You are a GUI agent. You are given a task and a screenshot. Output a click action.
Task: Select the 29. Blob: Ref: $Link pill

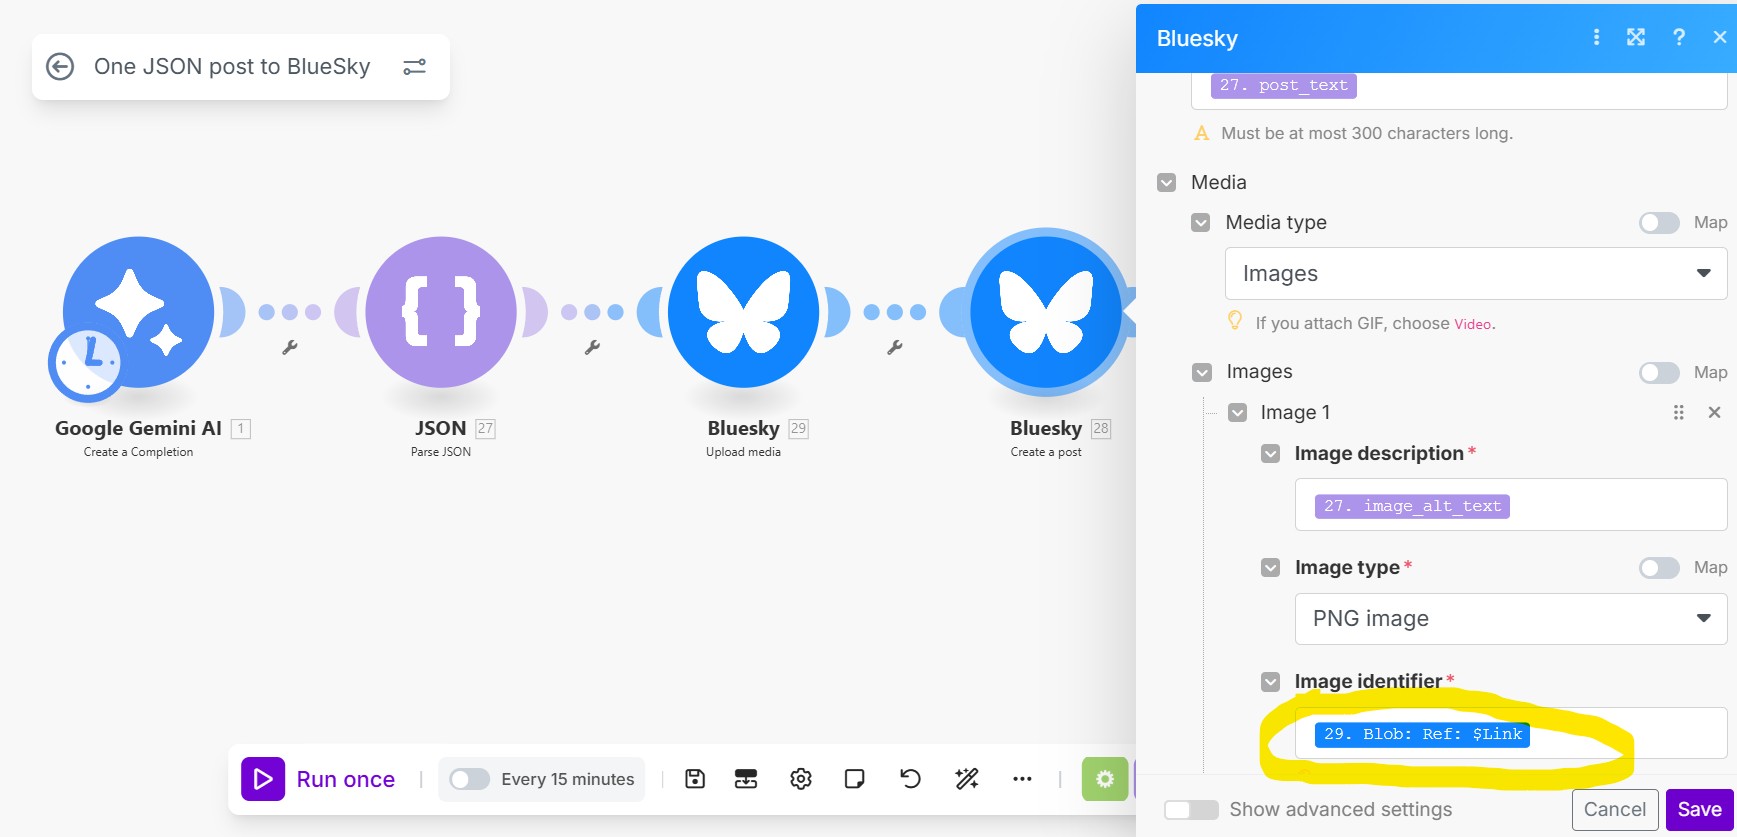click(1422, 735)
